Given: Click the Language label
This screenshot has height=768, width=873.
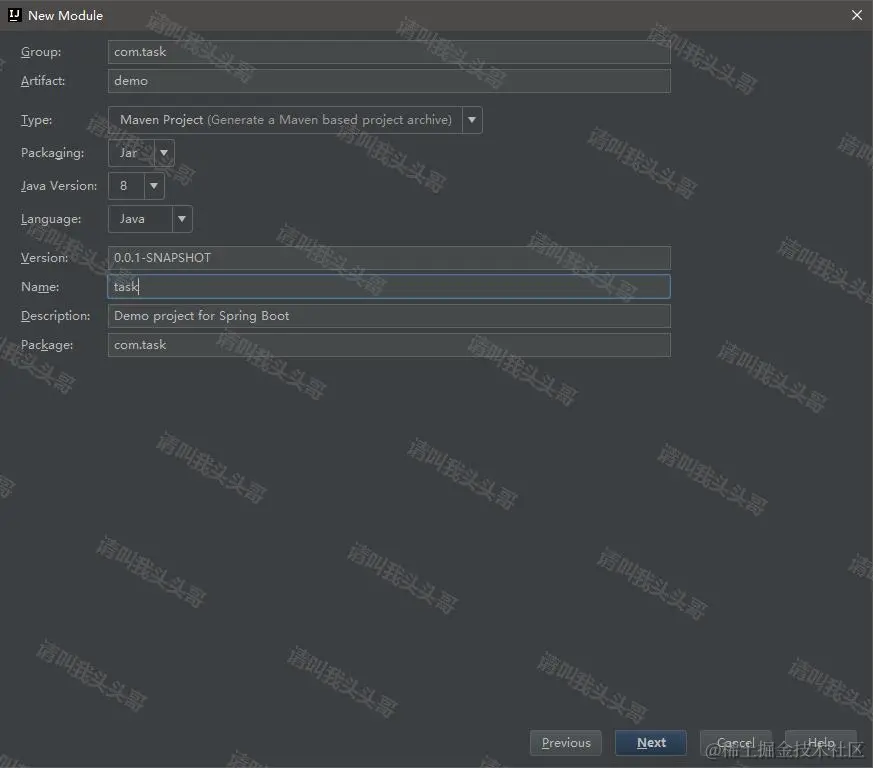Looking at the screenshot, I should [51, 219].
